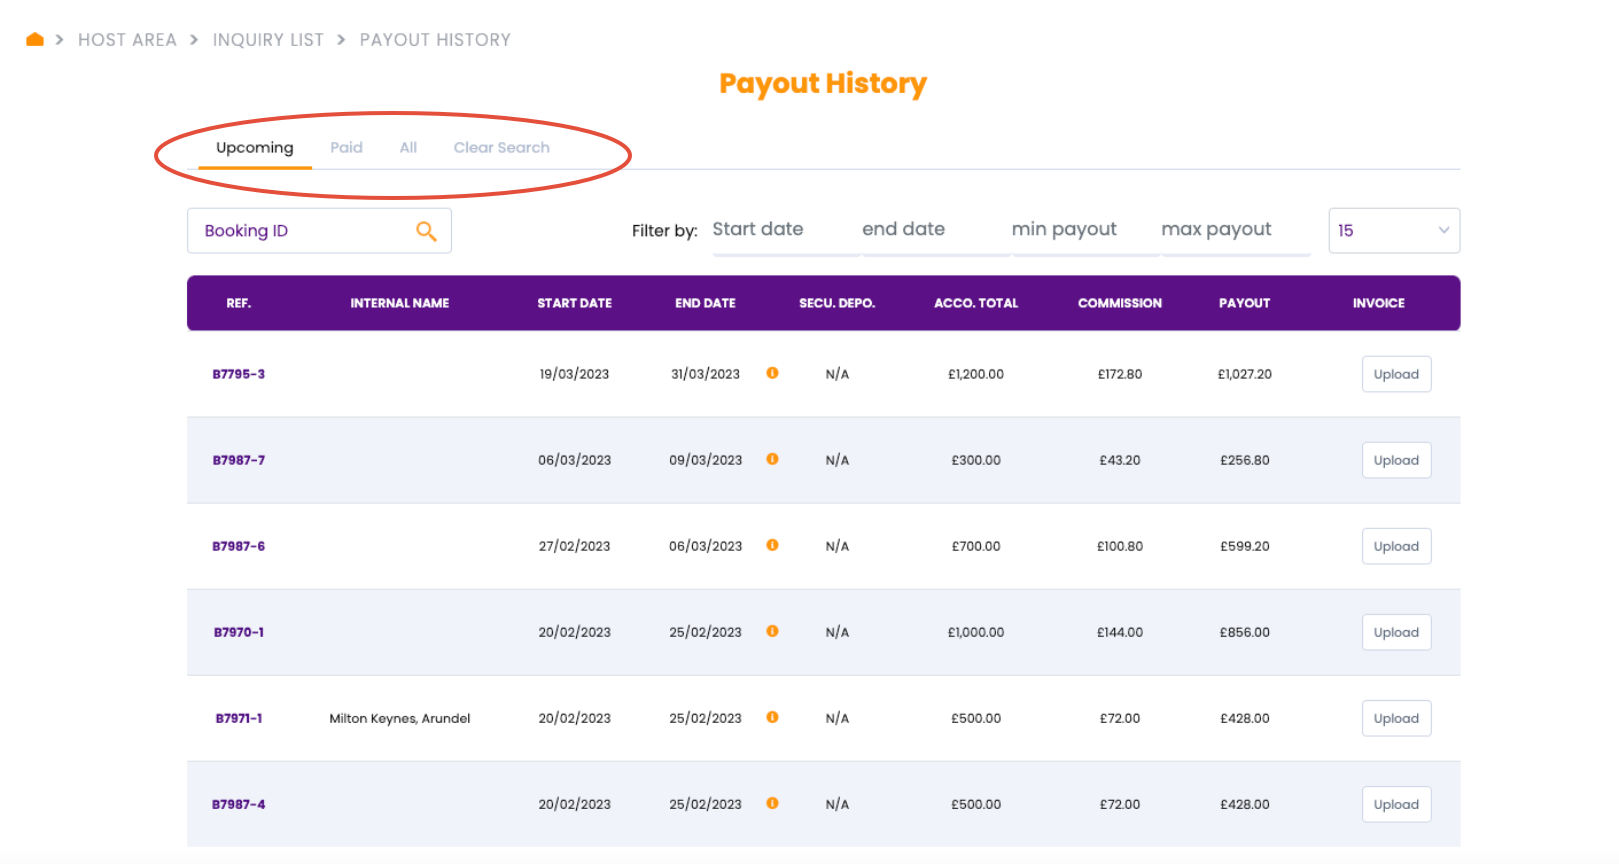Expand the rows-per-page dropdown showing 15

1393,231
